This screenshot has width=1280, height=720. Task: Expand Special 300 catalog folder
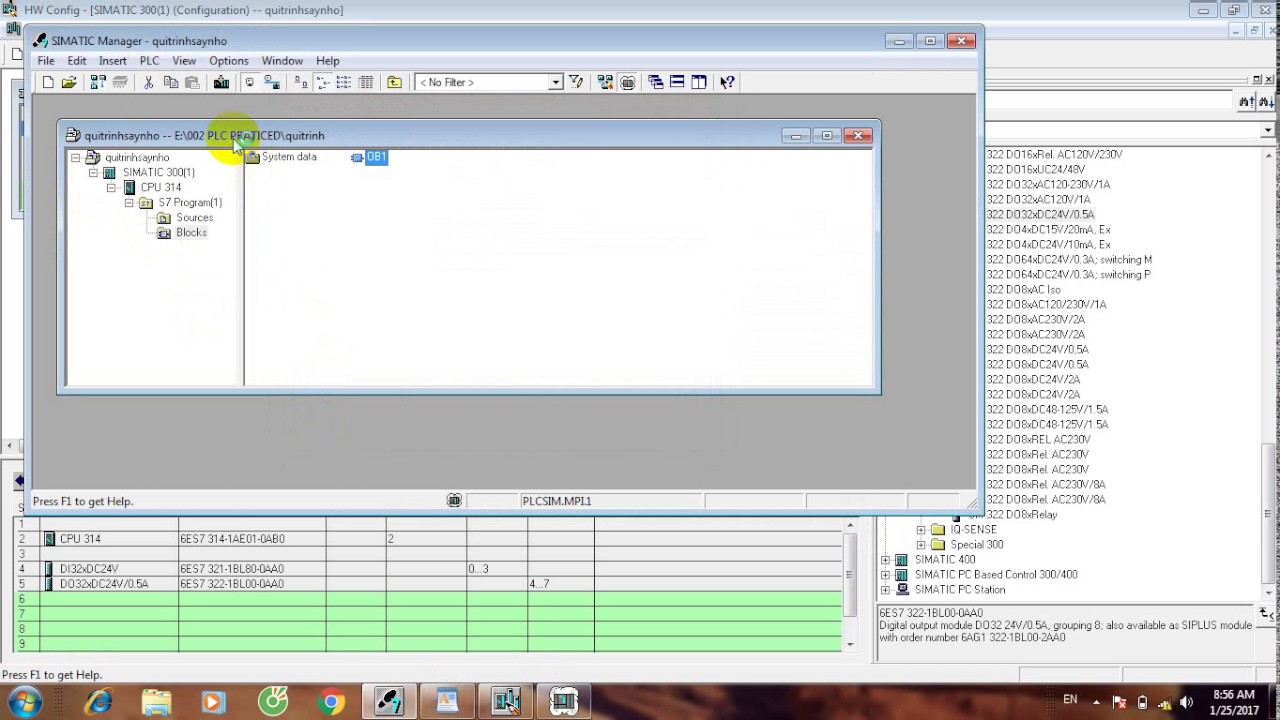click(x=921, y=545)
